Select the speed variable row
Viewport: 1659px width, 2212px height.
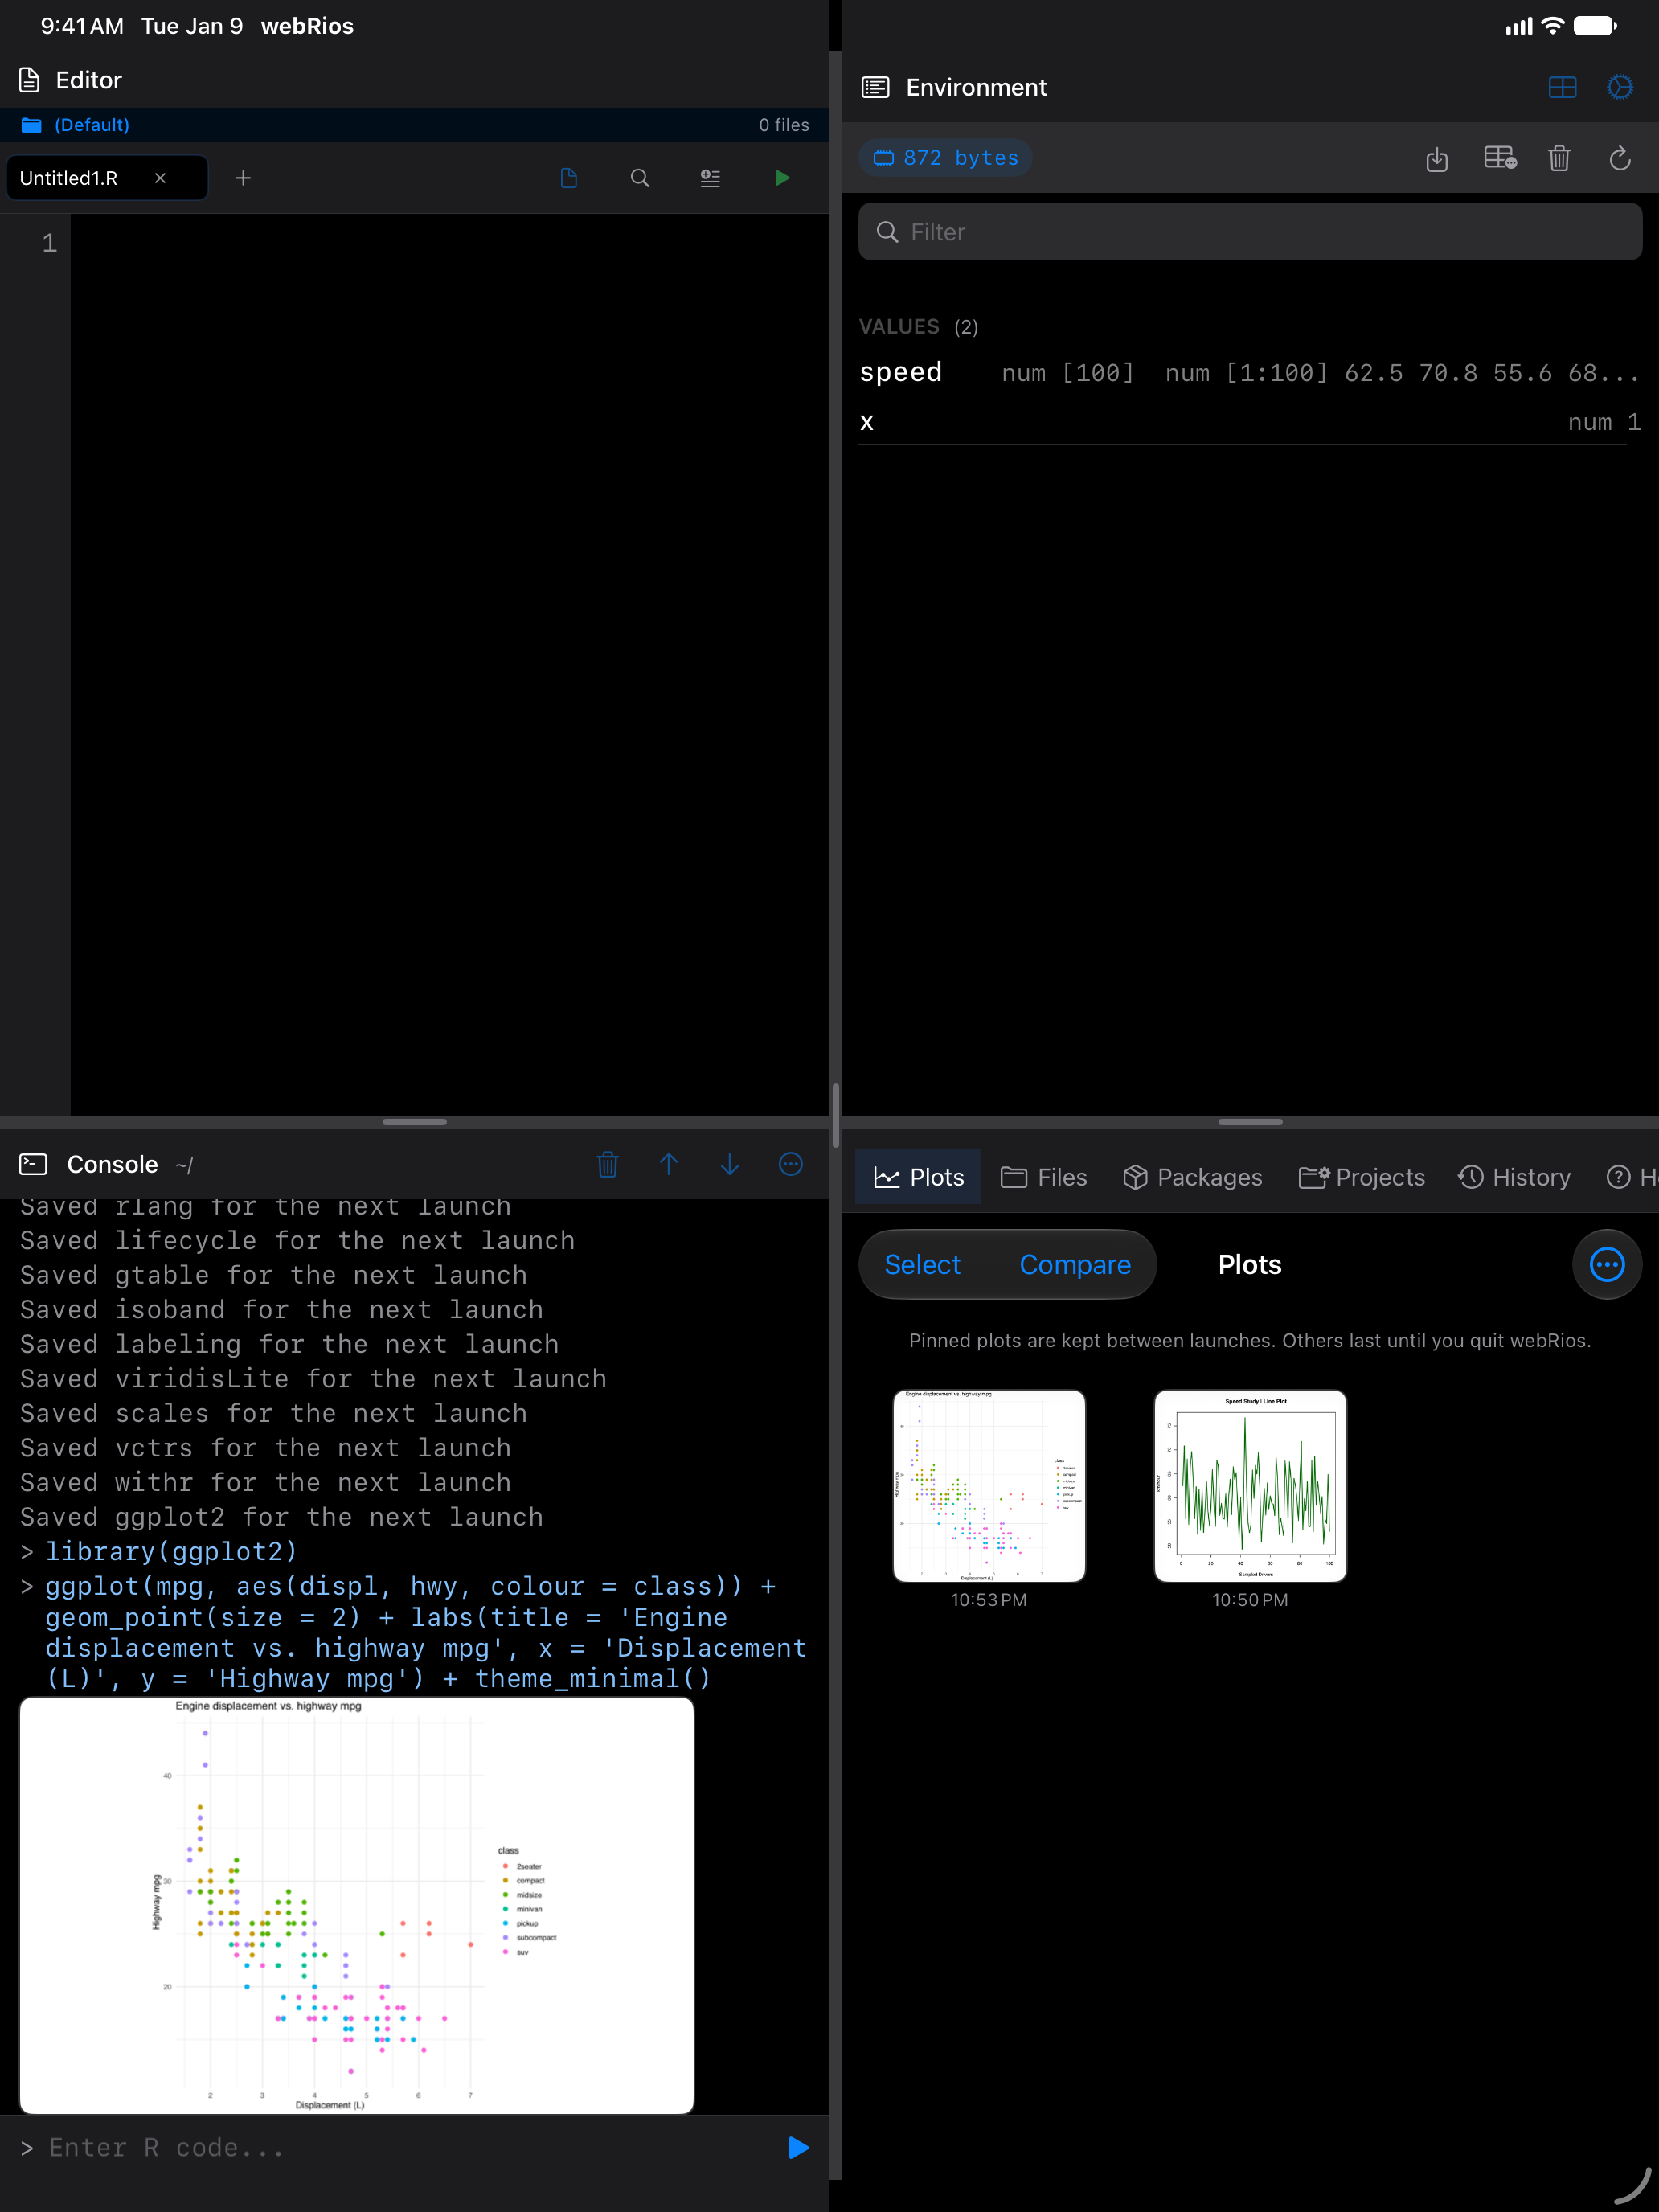tap(1250, 373)
